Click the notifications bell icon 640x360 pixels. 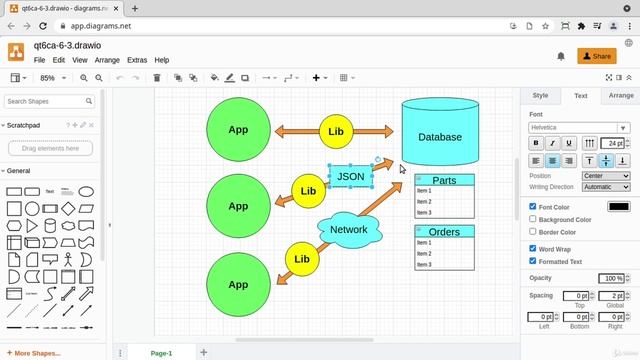(x=561, y=56)
